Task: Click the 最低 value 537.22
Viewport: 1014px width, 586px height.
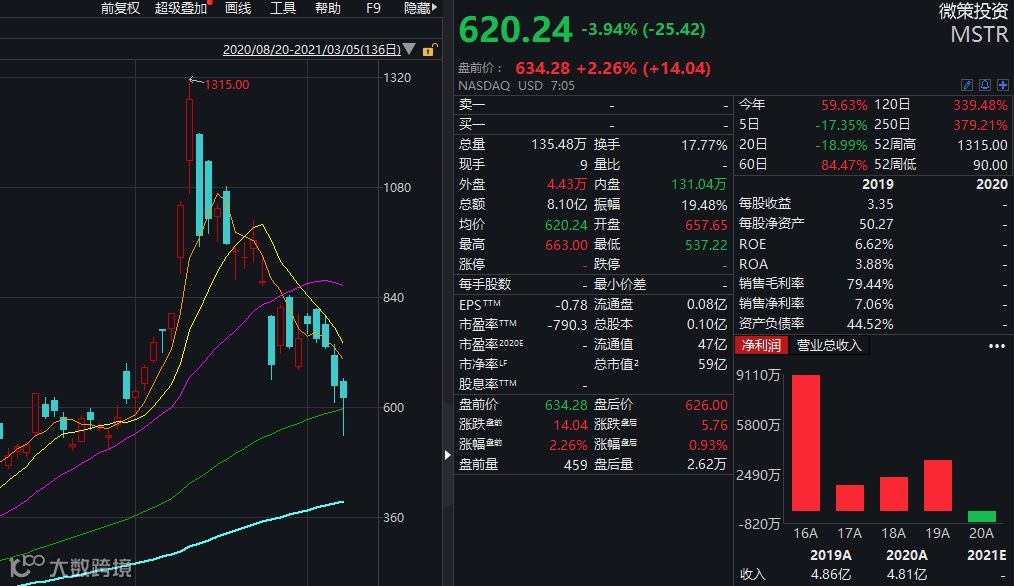Action: [x=706, y=245]
